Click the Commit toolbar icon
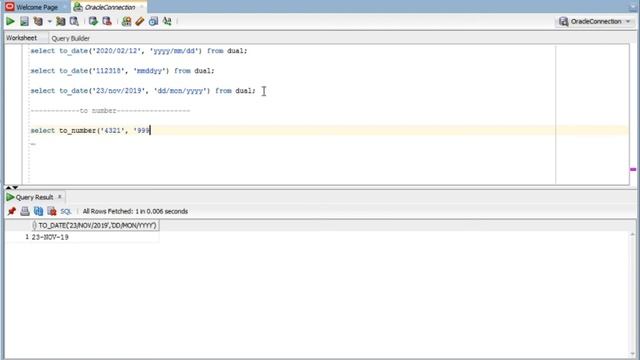640x360 pixels. coord(93,22)
